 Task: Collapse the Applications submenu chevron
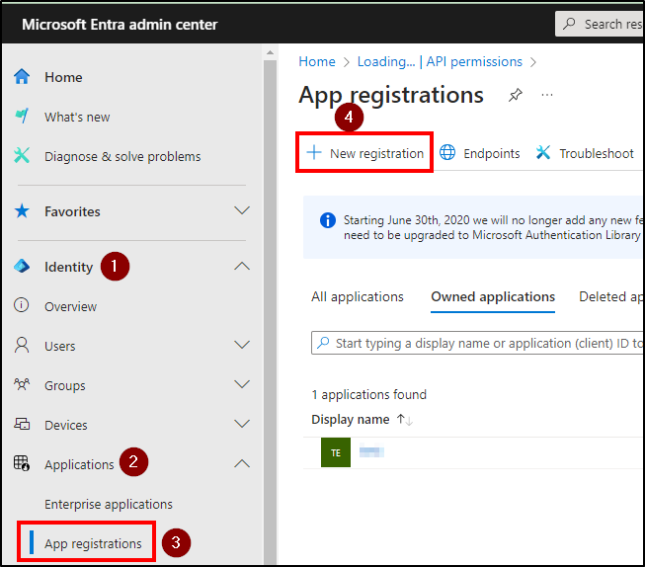[x=242, y=463]
